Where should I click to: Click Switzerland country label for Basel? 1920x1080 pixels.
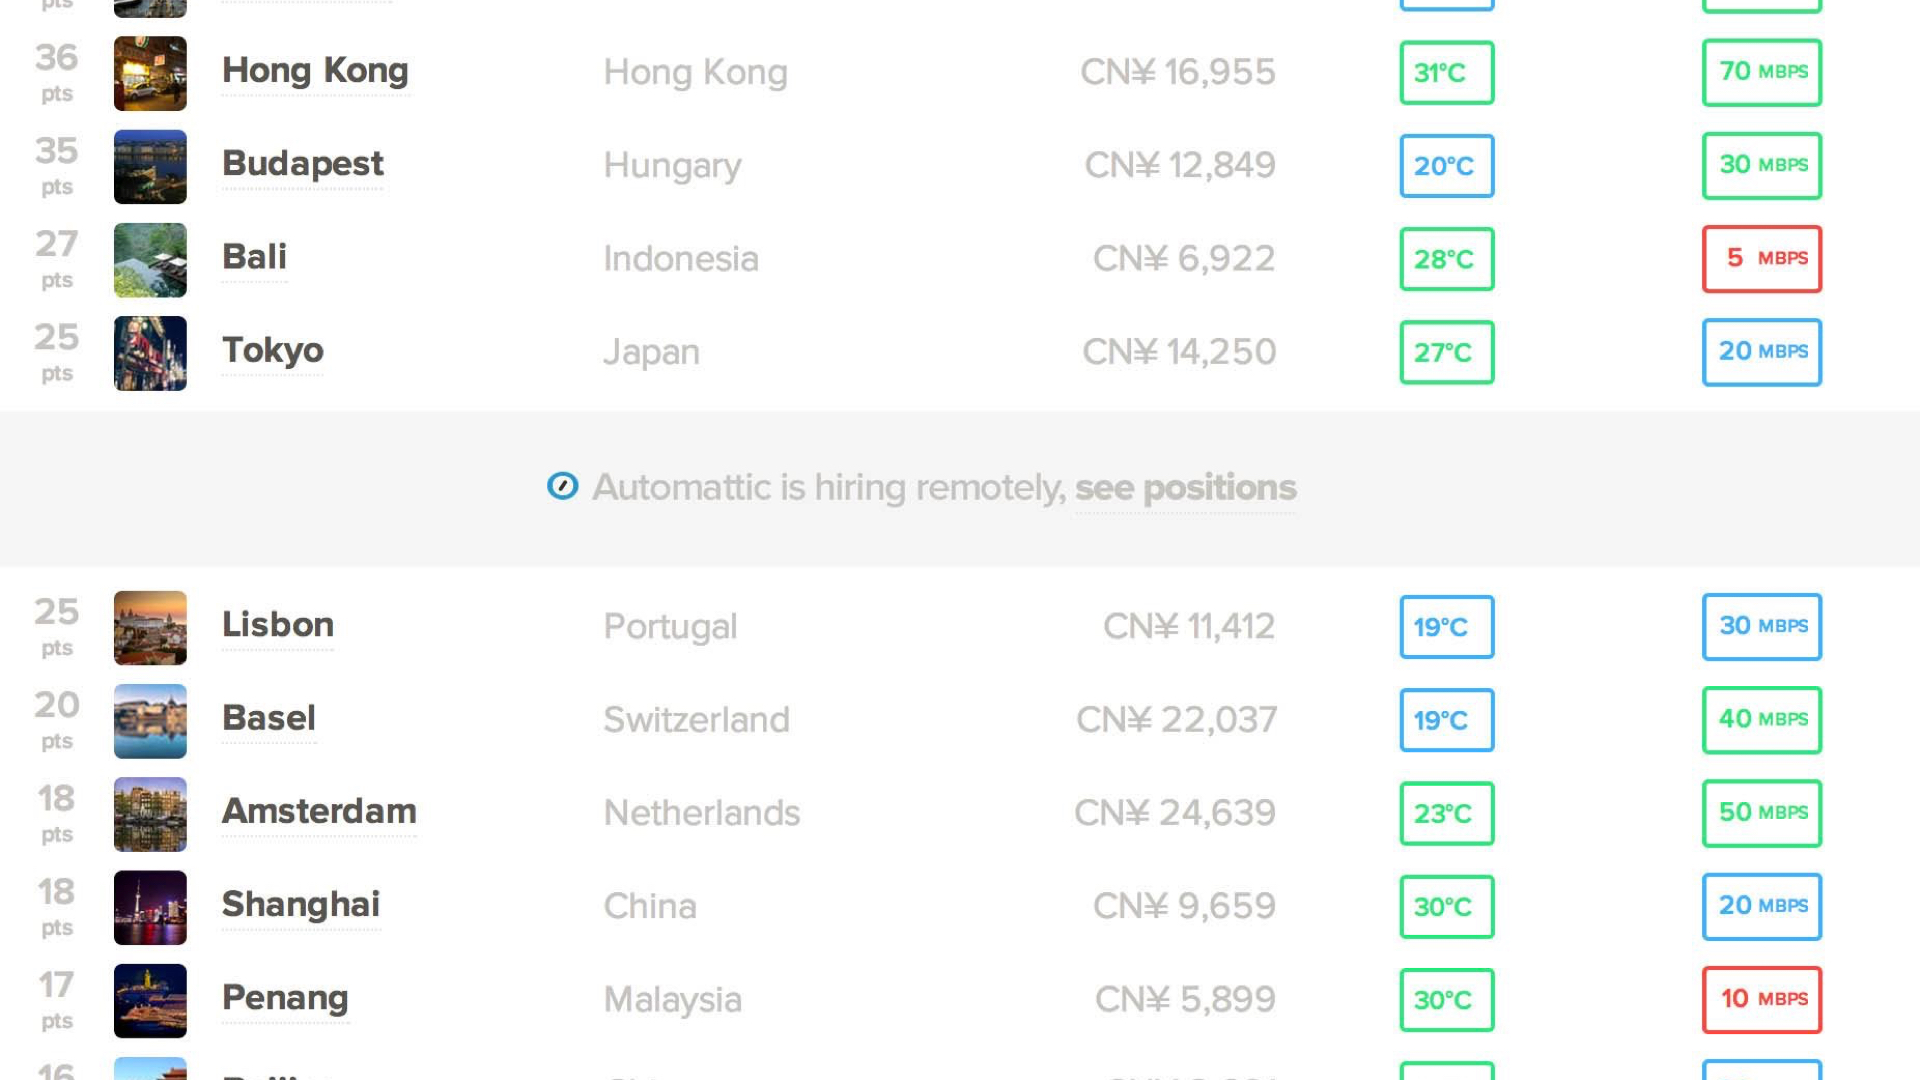pyautogui.click(x=696, y=720)
